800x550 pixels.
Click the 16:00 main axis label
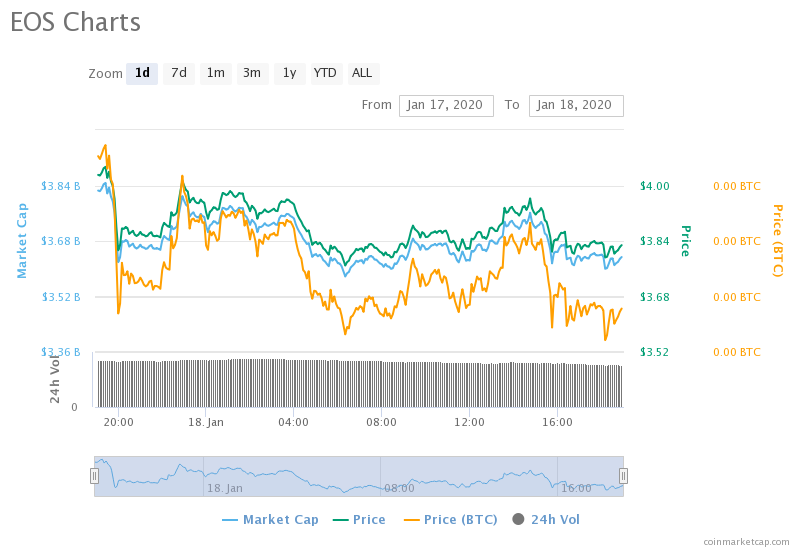[x=557, y=422]
